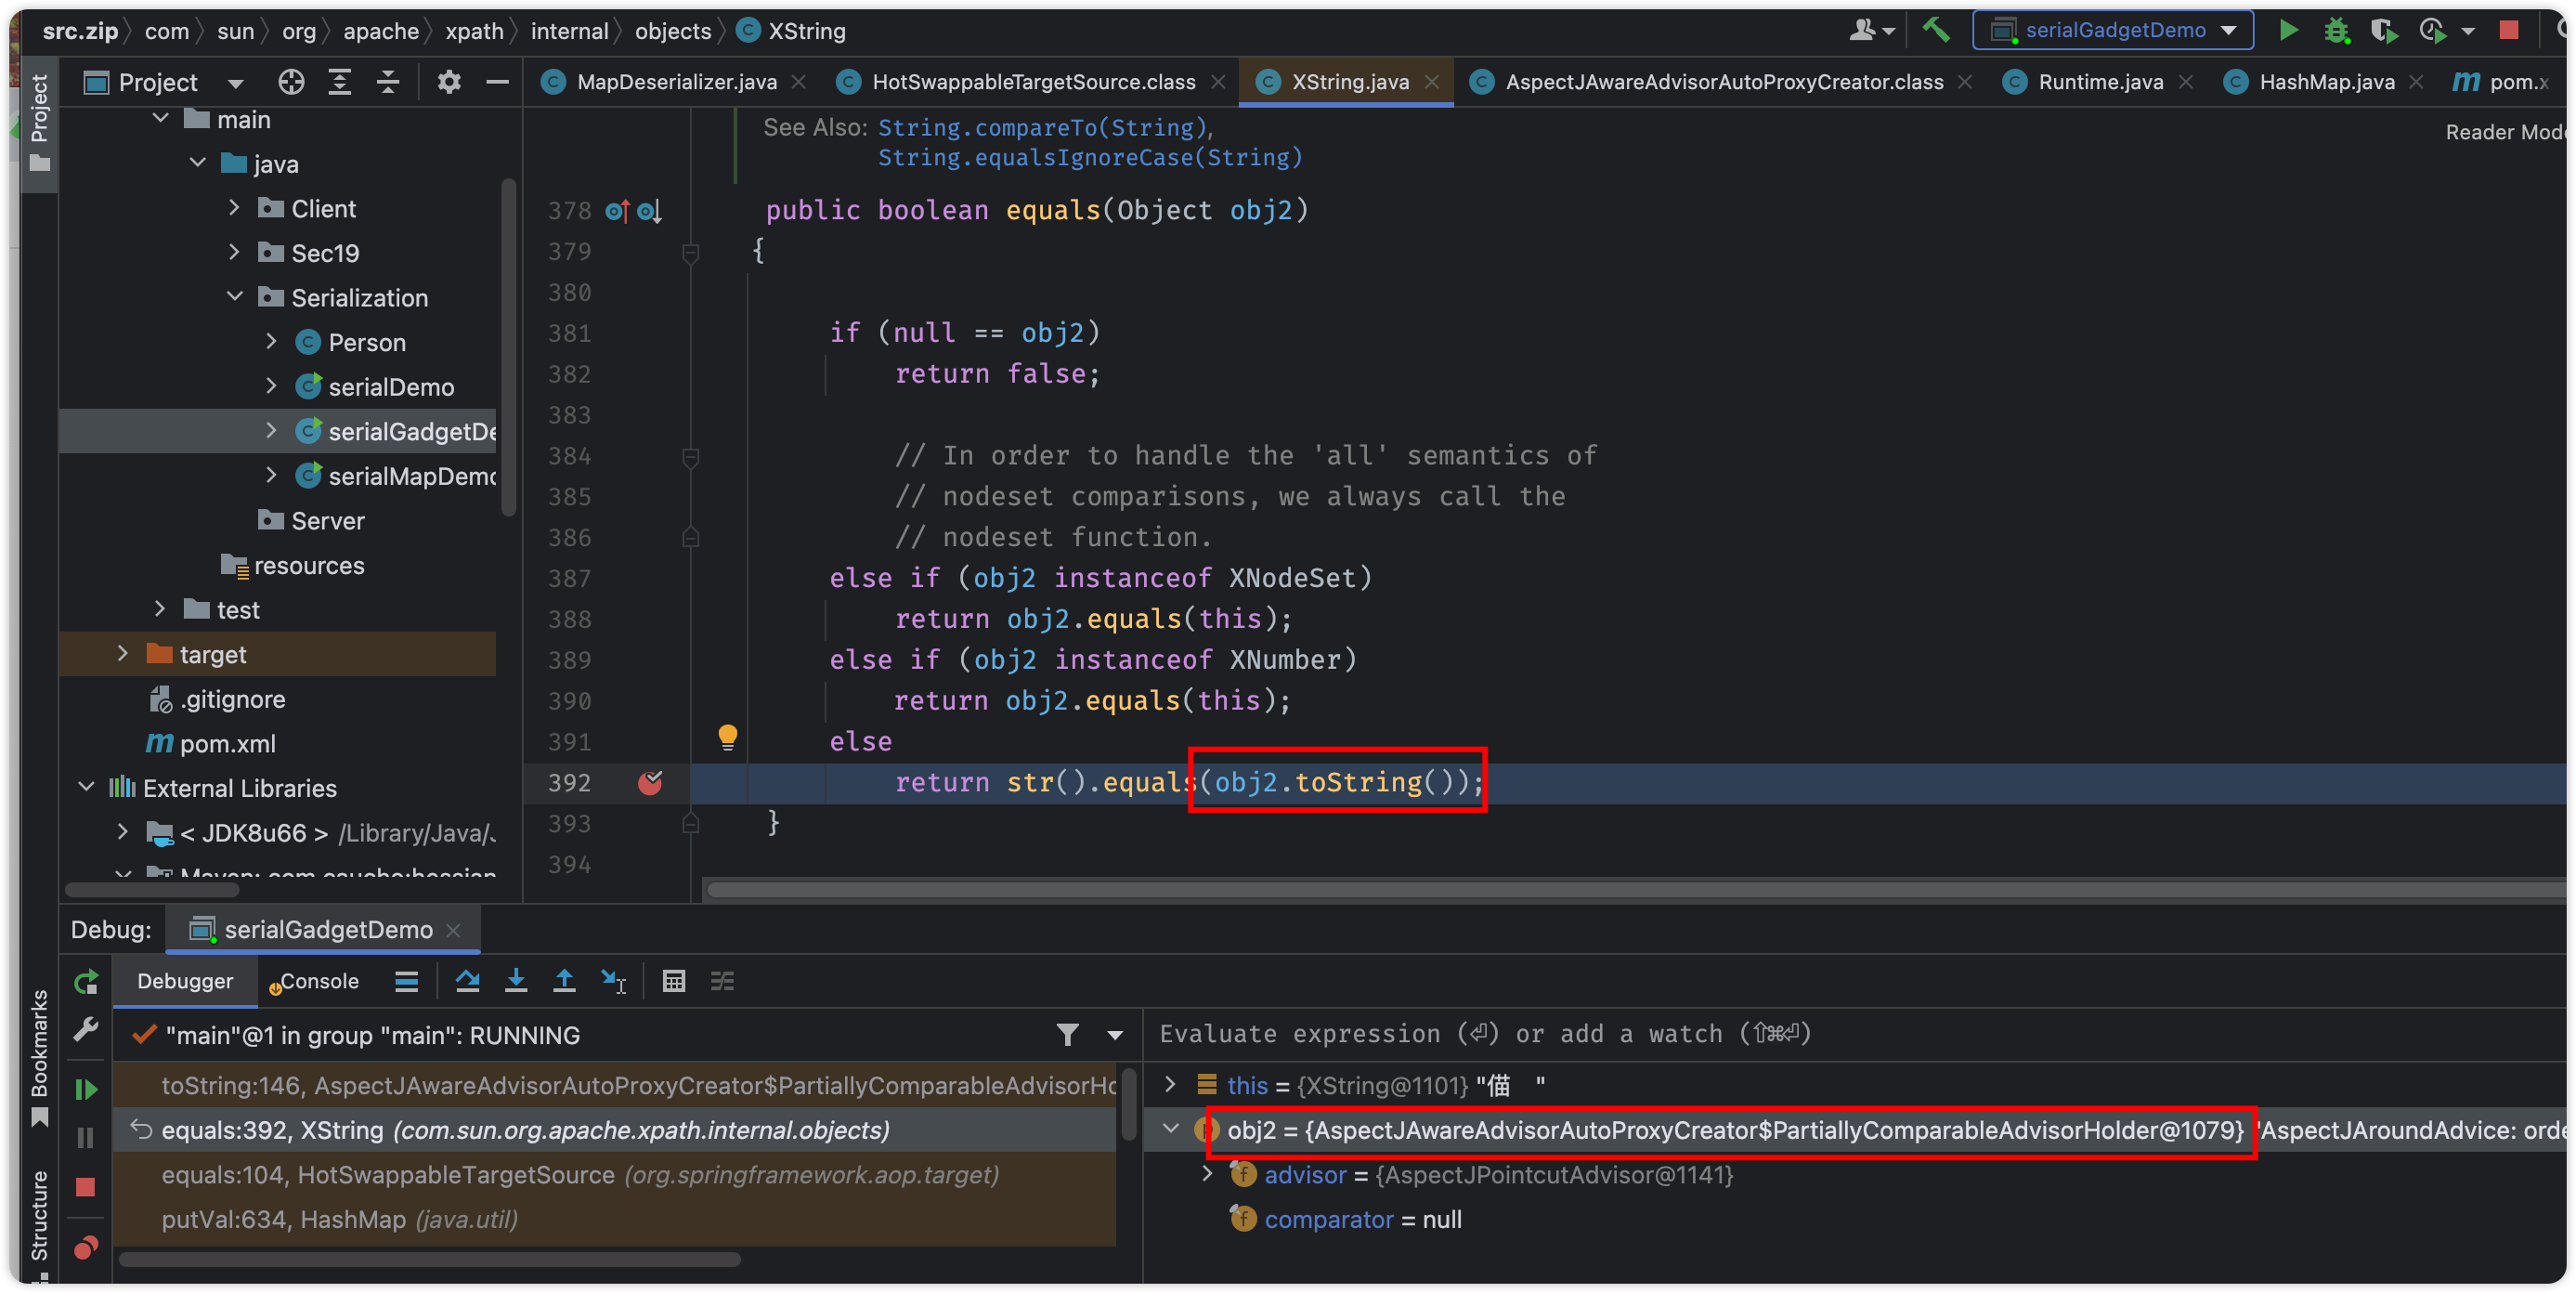Toggle the breakpoint on line 392
This screenshot has height=1293, width=2576.
[650, 782]
